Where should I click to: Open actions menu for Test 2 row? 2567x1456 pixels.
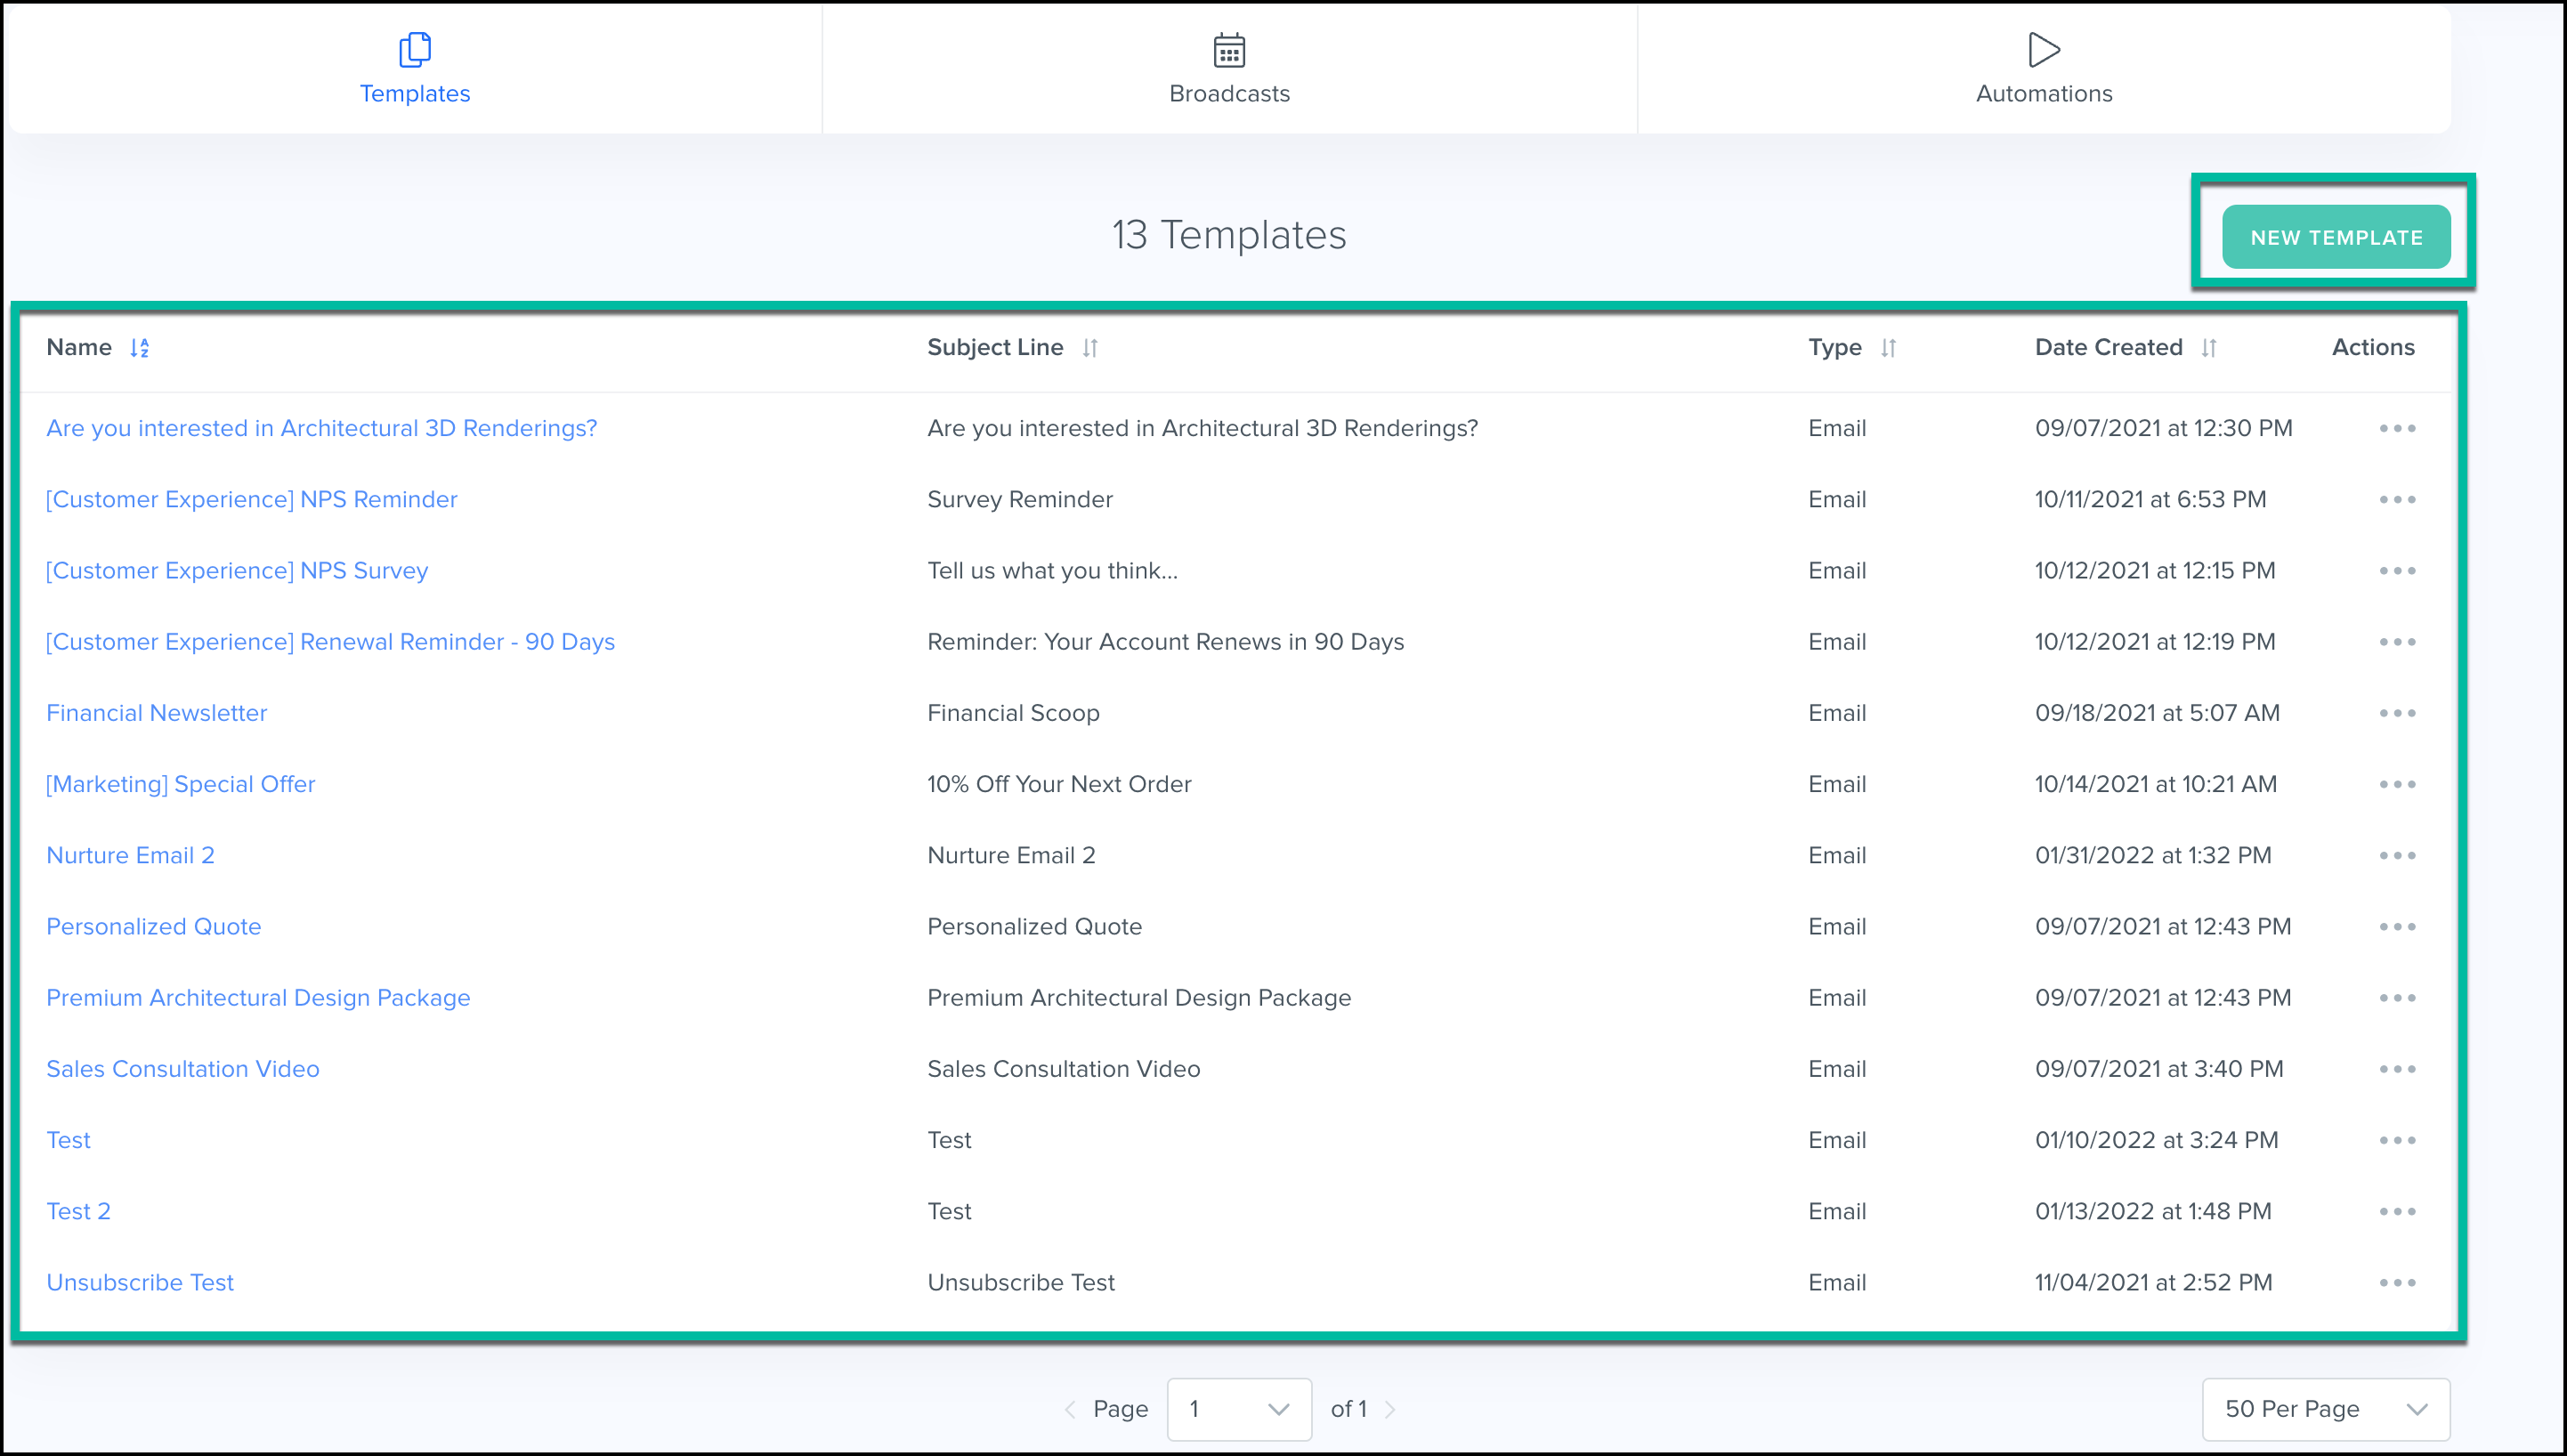pyautogui.click(x=2397, y=1211)
